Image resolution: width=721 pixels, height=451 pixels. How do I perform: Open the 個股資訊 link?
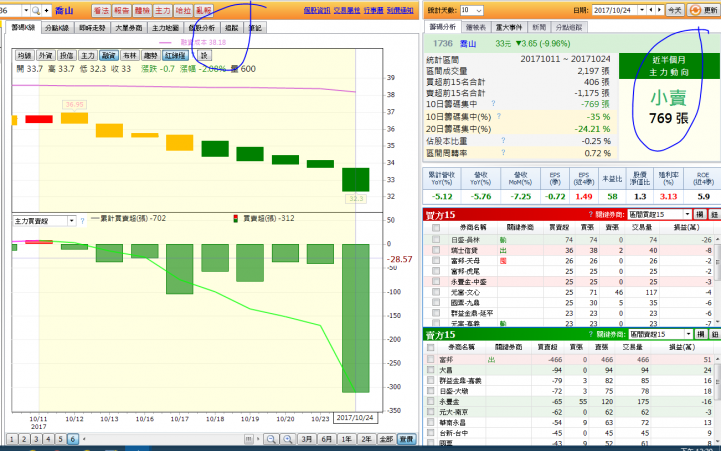point(317,10)
